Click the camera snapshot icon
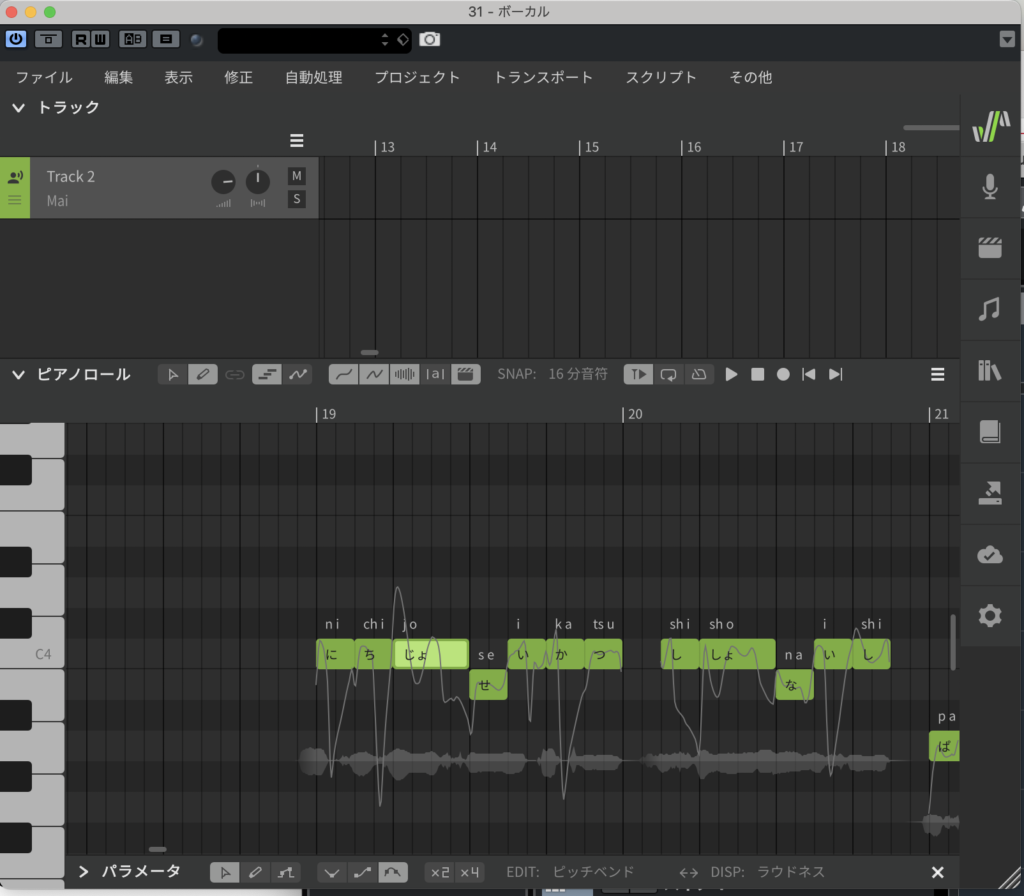Screen dimensions: 1024x896 click(x=429, y=39)
